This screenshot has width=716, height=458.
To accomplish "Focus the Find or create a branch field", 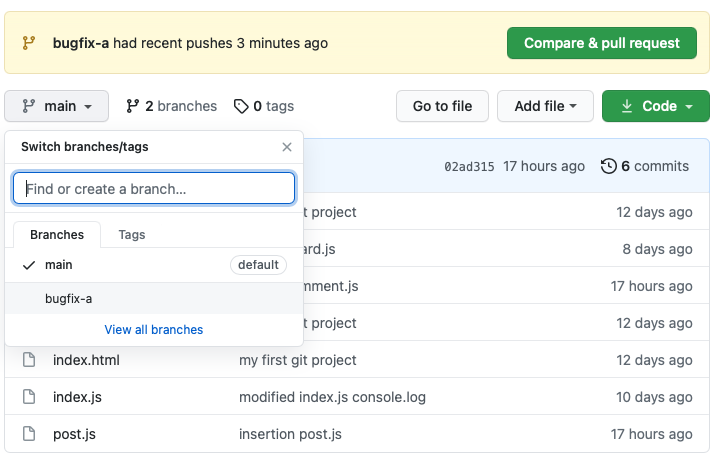I will click(x=154, y=188).
